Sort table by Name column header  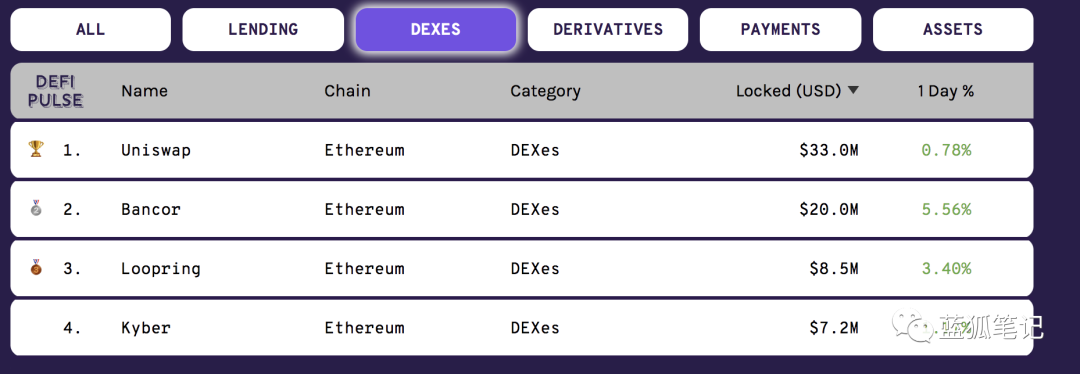coord(144,91)
